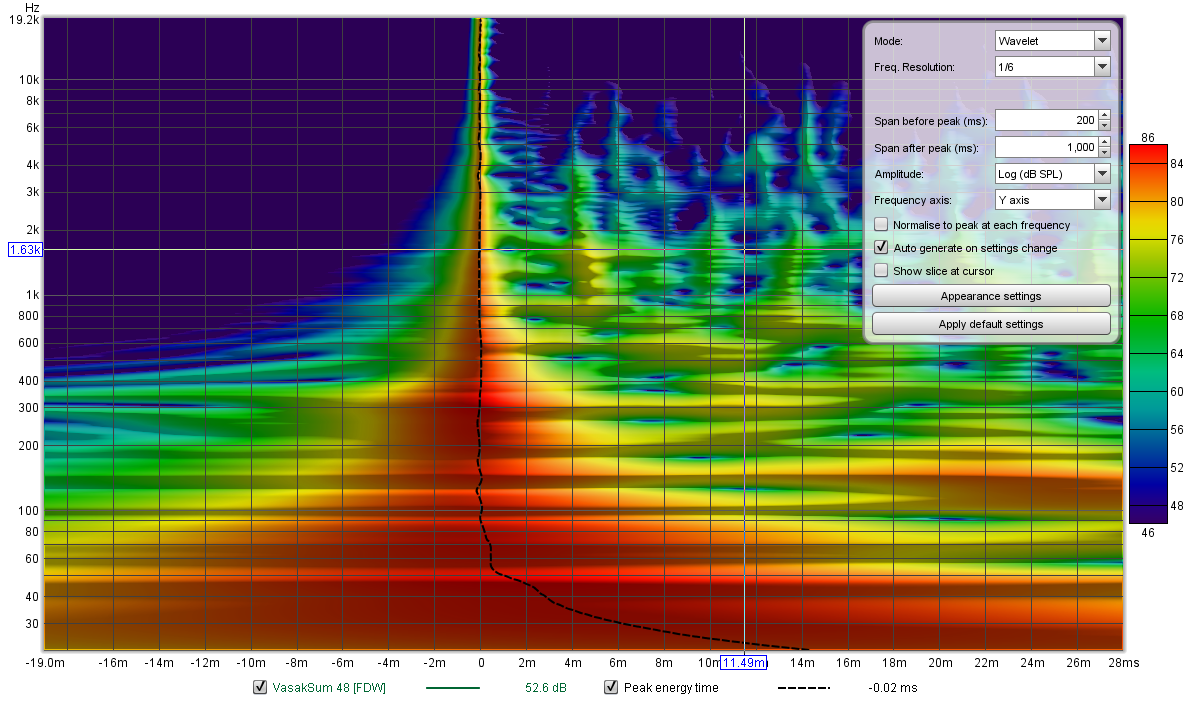
Task: Click Apply default settings button
Action: (991, 324)
